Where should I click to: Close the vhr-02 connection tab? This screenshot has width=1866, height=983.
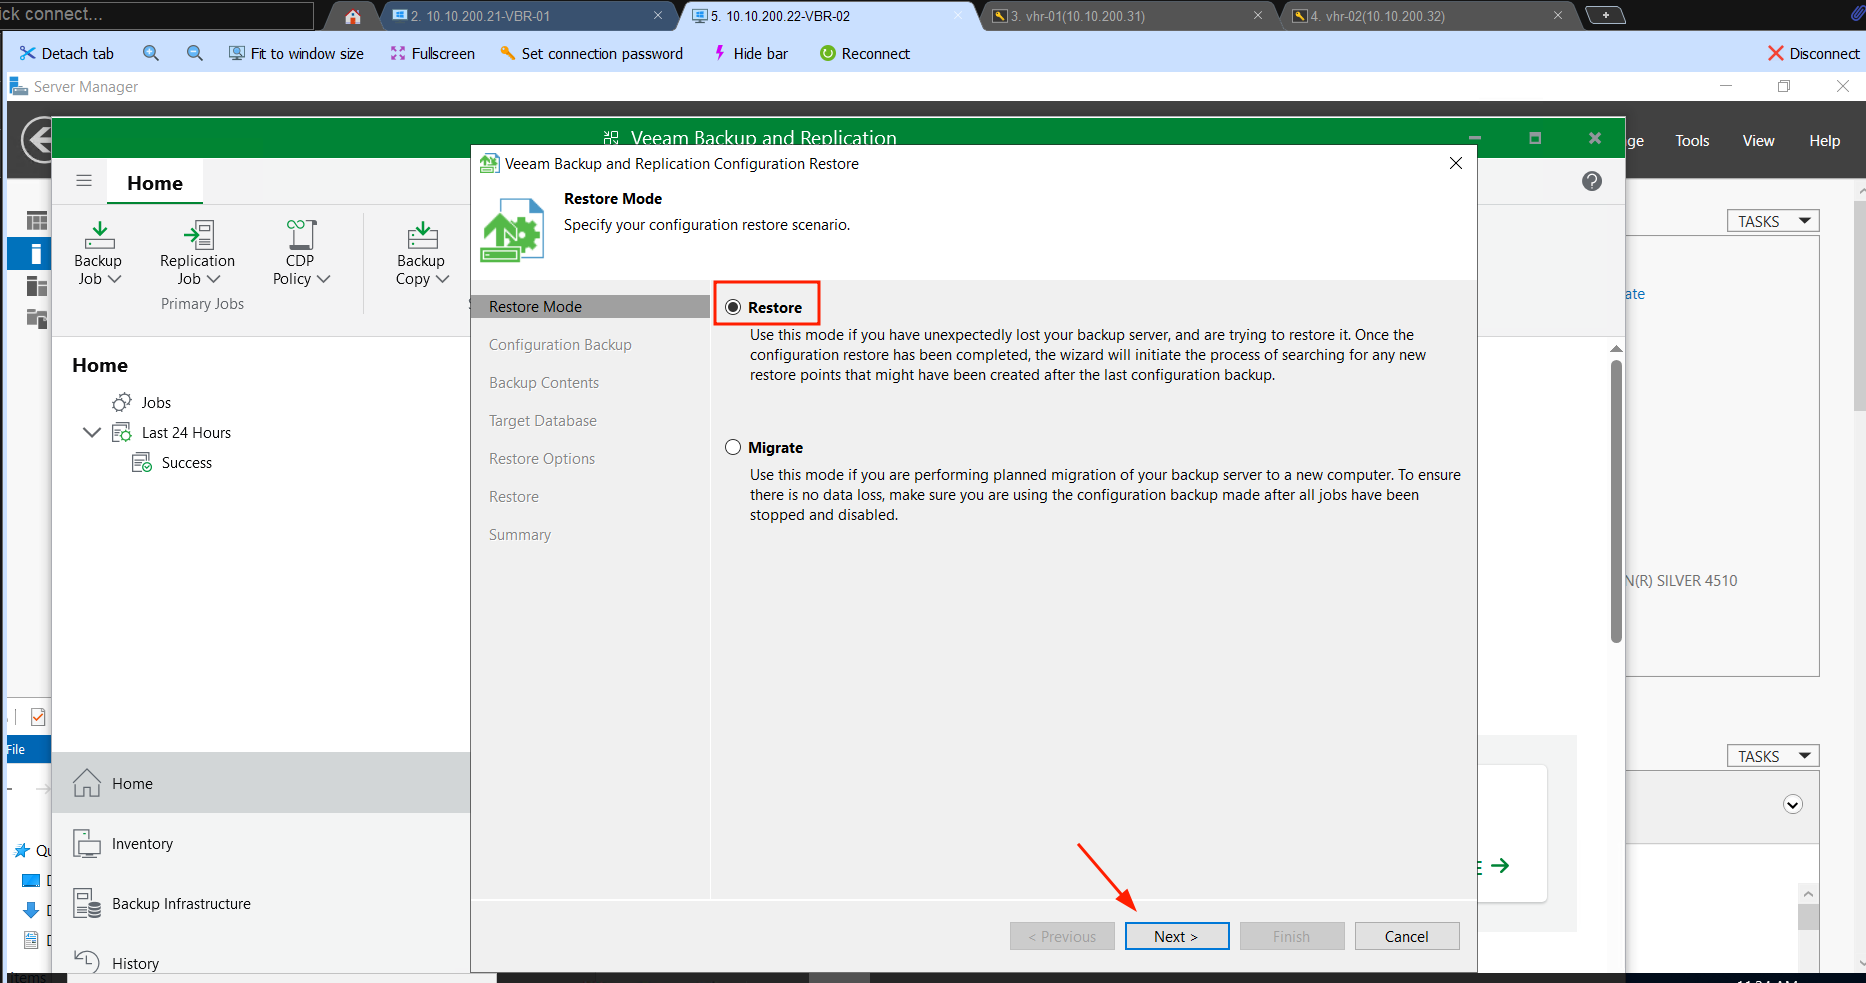(1558, 15)
